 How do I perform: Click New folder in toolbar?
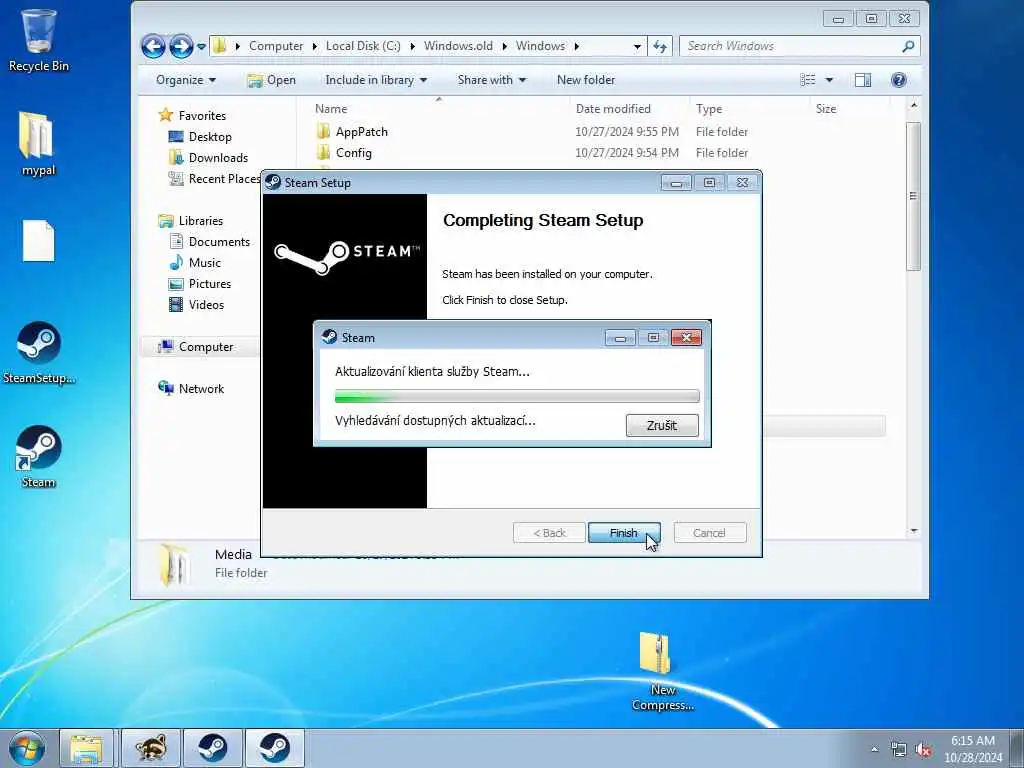(586, 80)
